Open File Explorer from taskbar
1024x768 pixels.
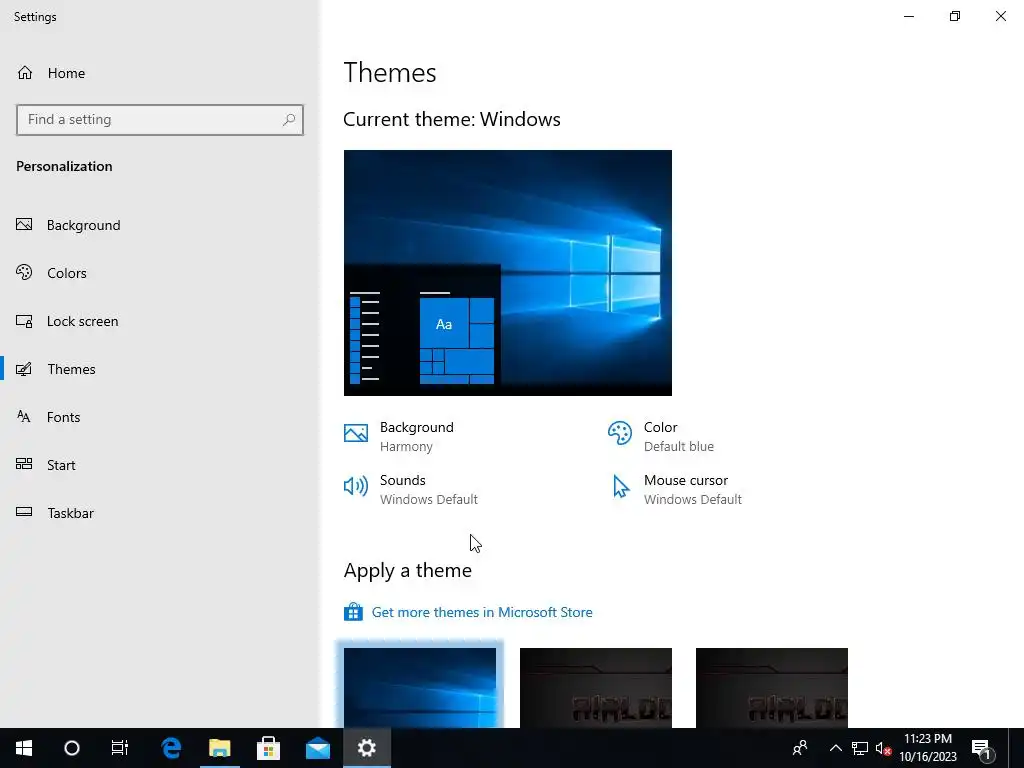pos(220,748)
